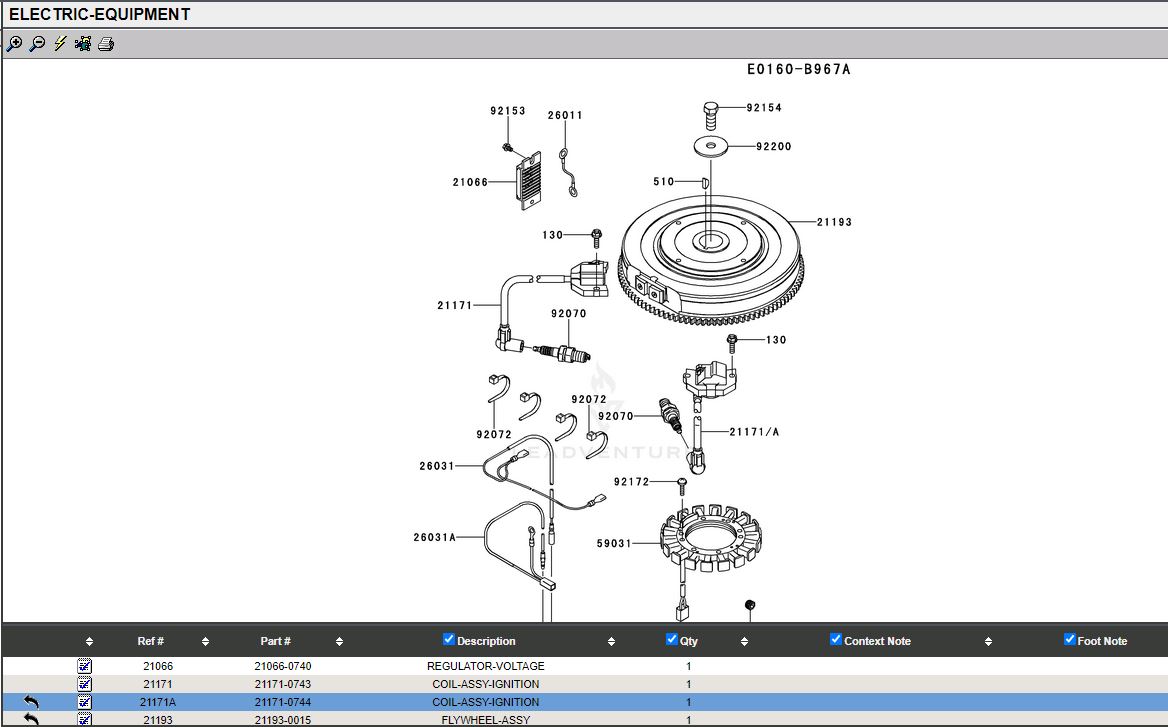The width and height of the screenshot is (1168, 727).
Task: Click part number 21066-0740 in table
Action: [283, 666]
